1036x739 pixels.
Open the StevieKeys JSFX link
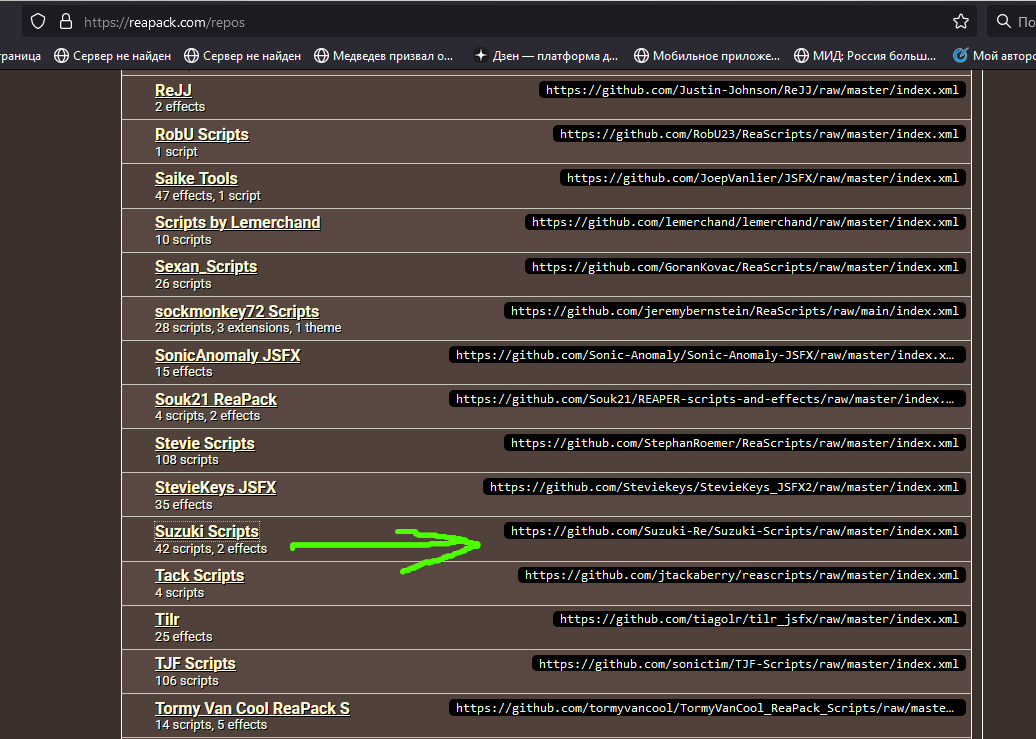tap(215, 488)
